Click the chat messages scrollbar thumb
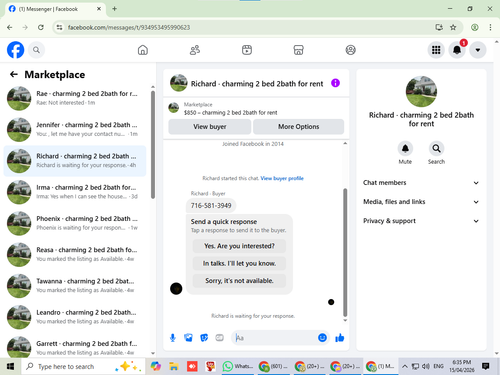 click(345, 253)
